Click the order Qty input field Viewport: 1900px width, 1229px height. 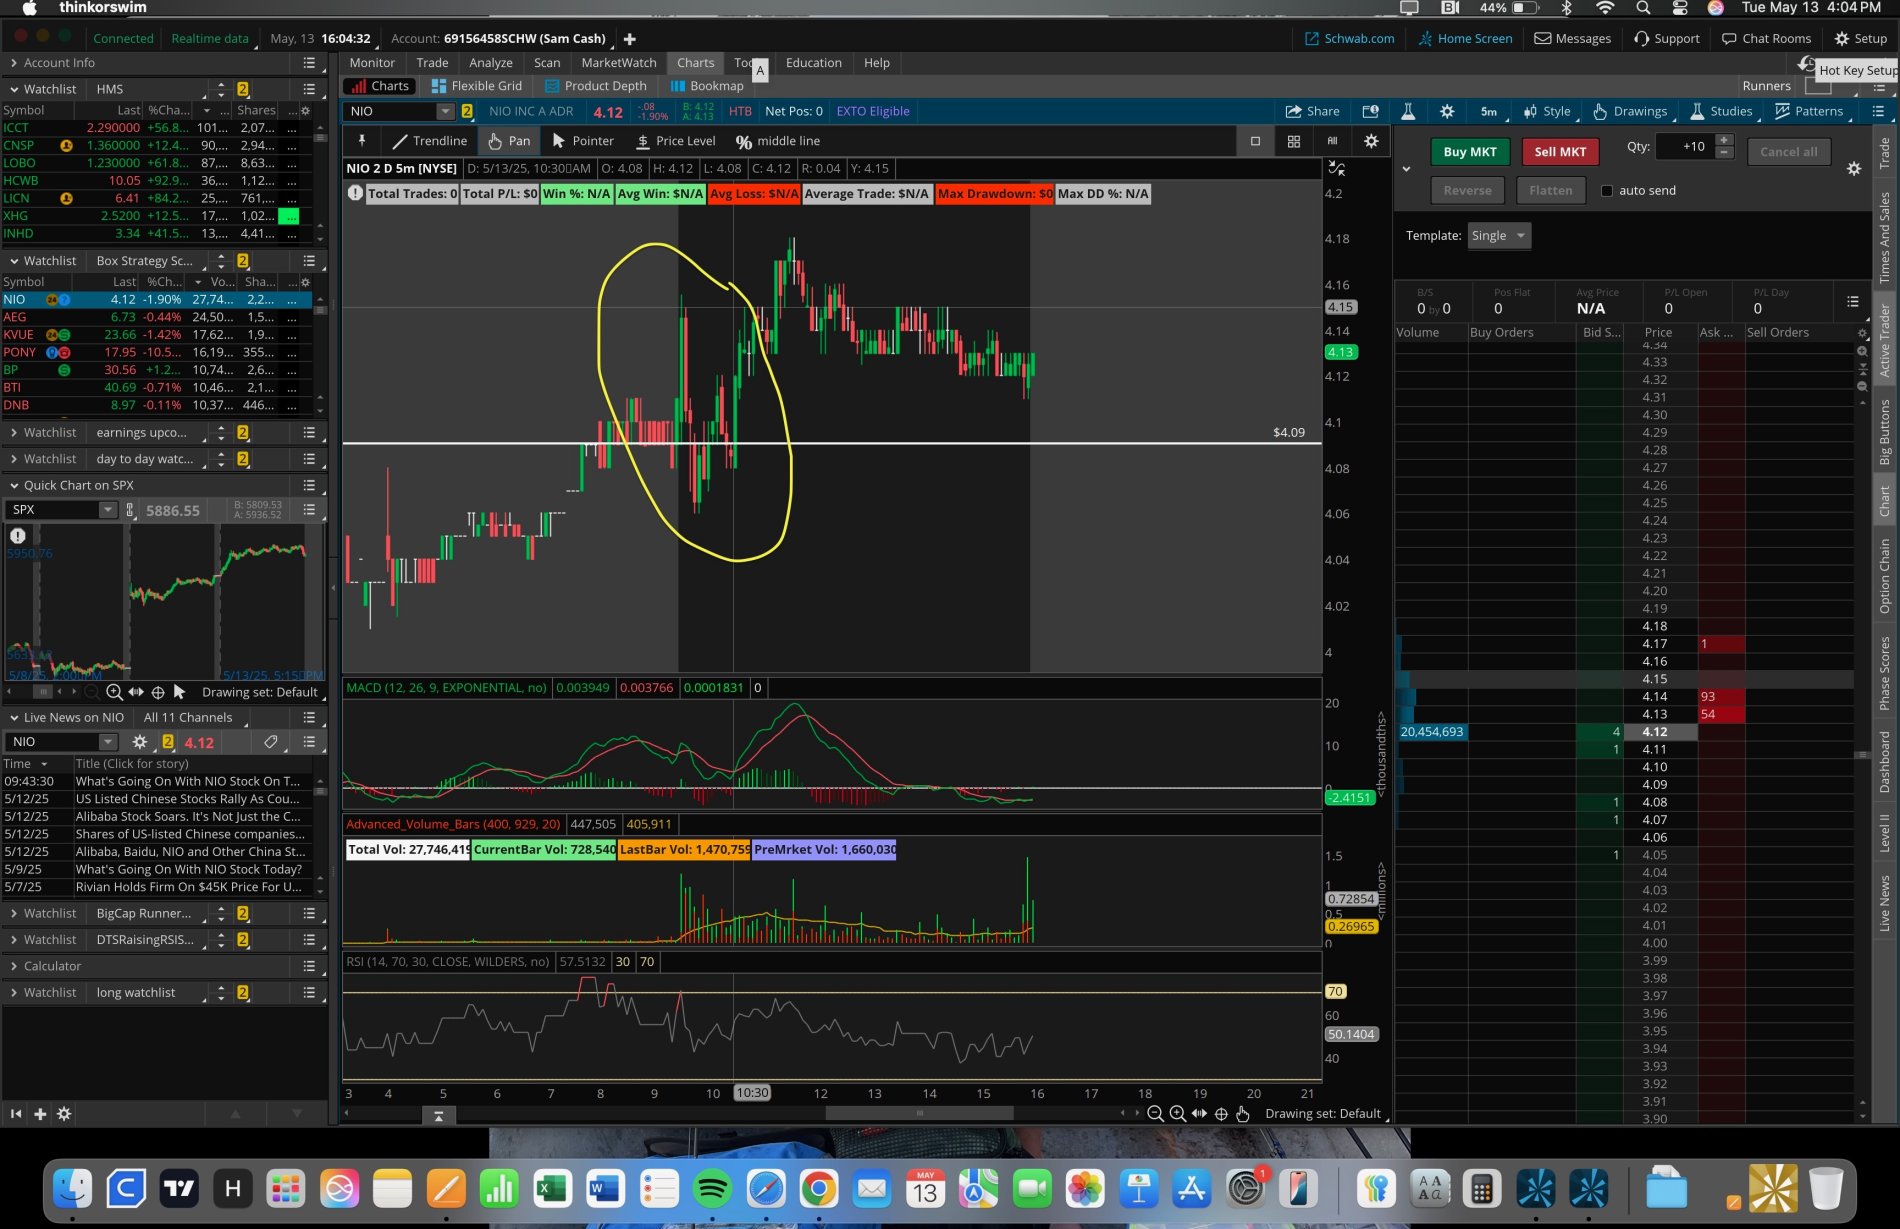(1685, 147)
